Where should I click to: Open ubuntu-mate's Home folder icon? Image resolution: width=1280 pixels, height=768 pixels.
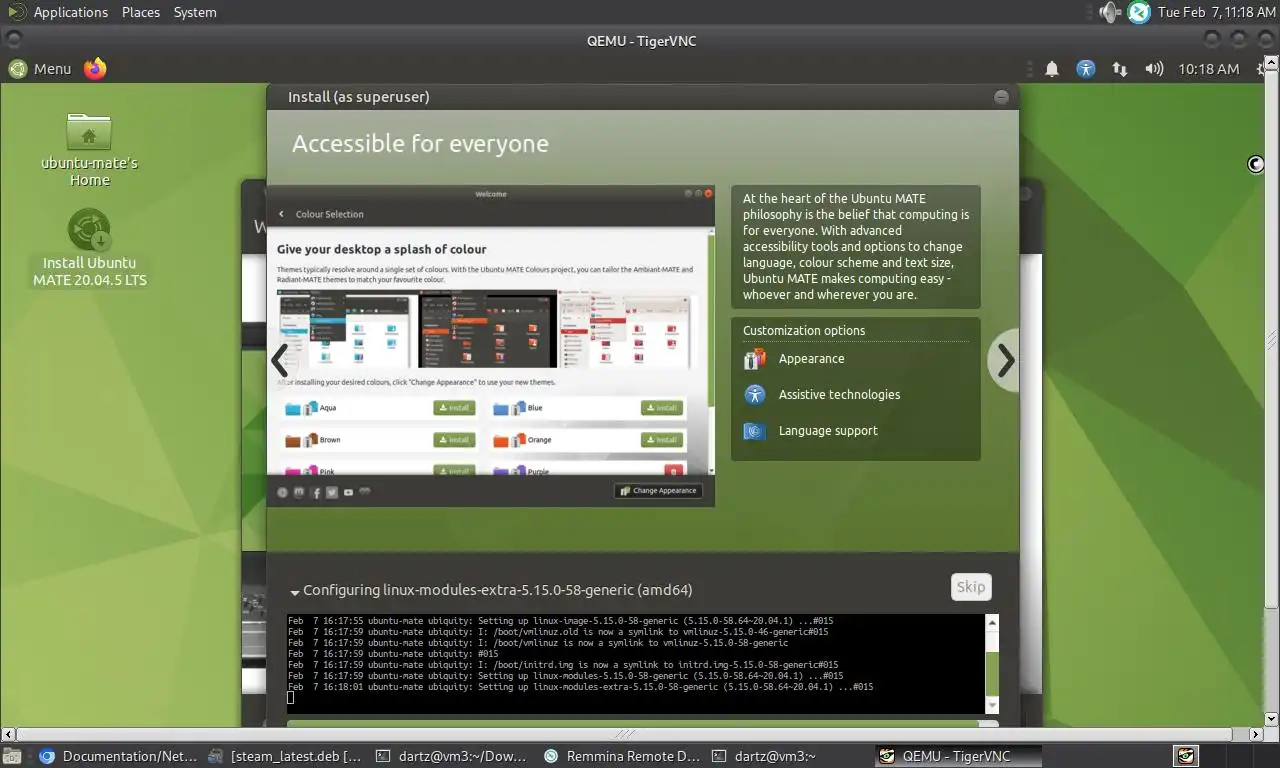(x=89, y=150)
